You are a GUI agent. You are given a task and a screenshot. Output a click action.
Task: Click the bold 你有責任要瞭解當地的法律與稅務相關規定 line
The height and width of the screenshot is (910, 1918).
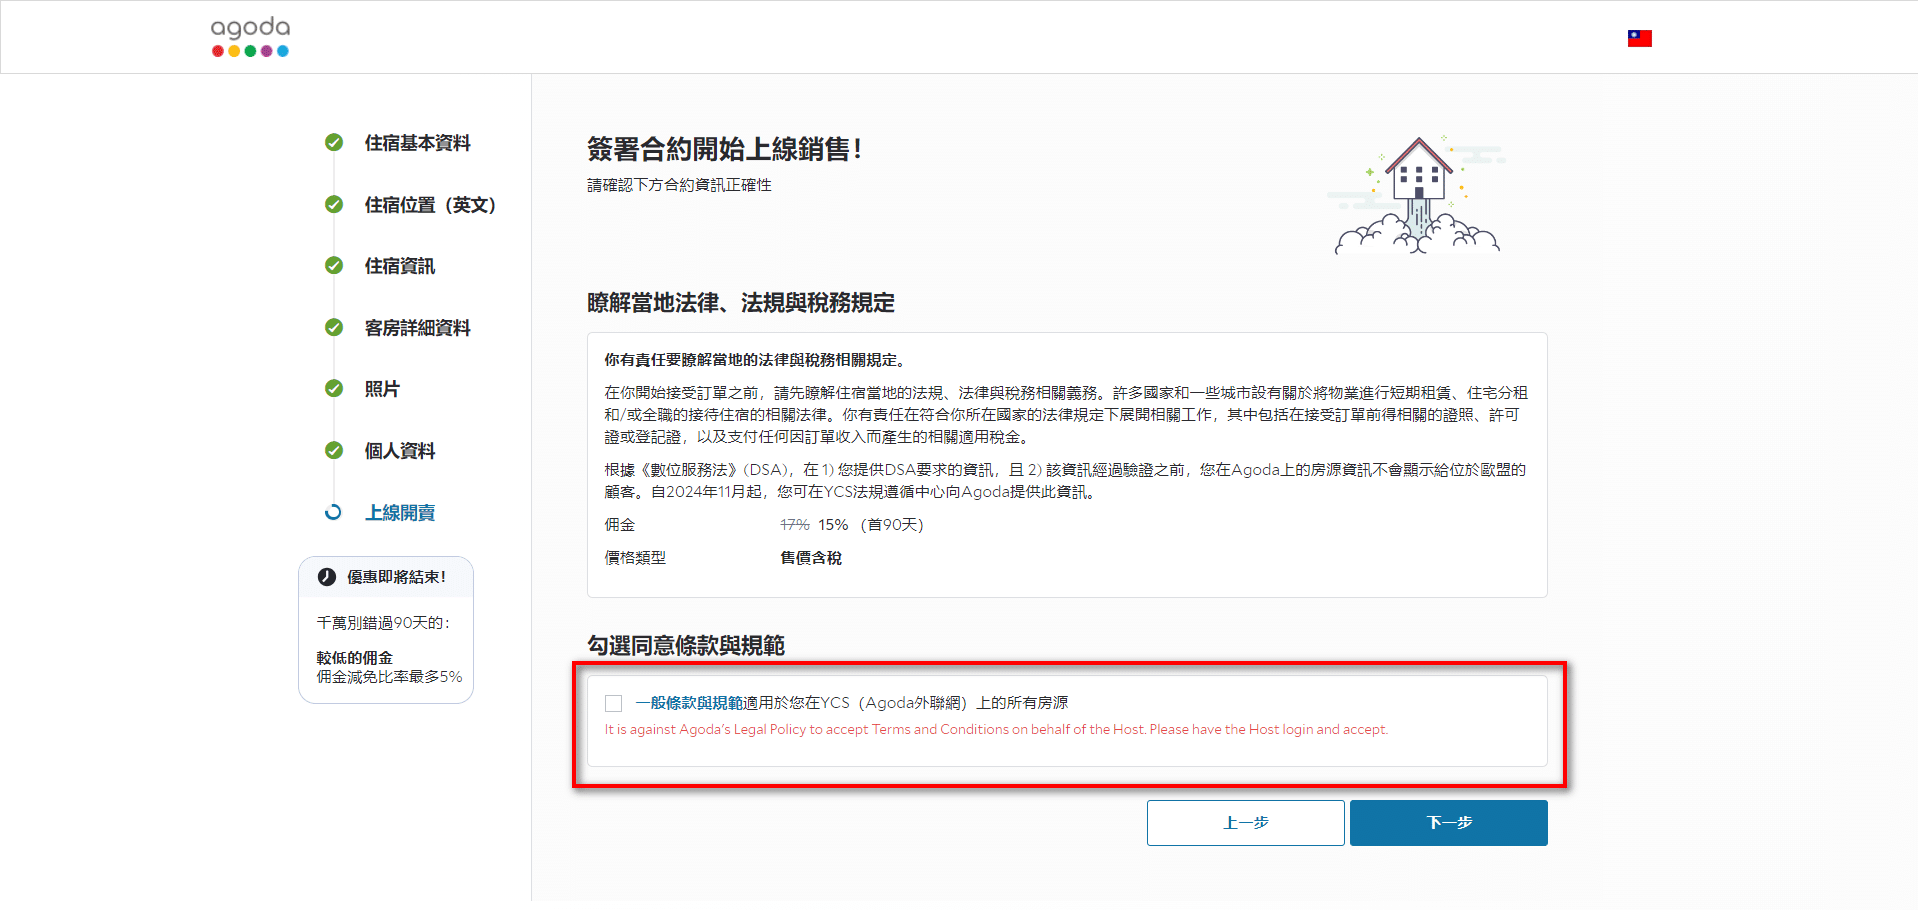pos(754,360)
